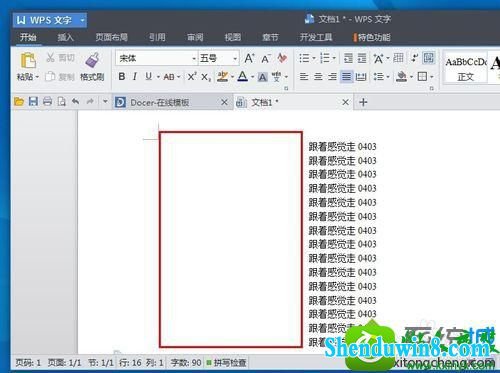
Task: Toggle underline formatting
Action: pyautogui.click(x=149, y=77)
